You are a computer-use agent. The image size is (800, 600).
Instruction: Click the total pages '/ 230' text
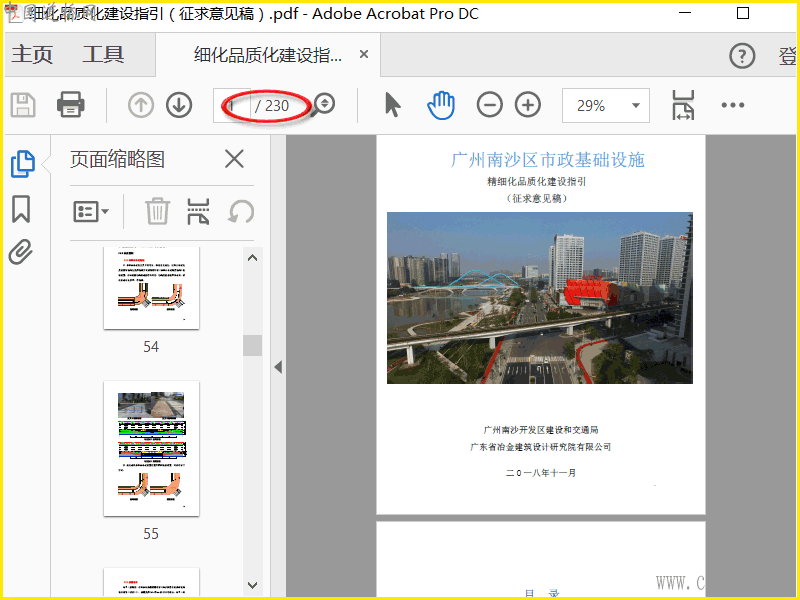272,106
